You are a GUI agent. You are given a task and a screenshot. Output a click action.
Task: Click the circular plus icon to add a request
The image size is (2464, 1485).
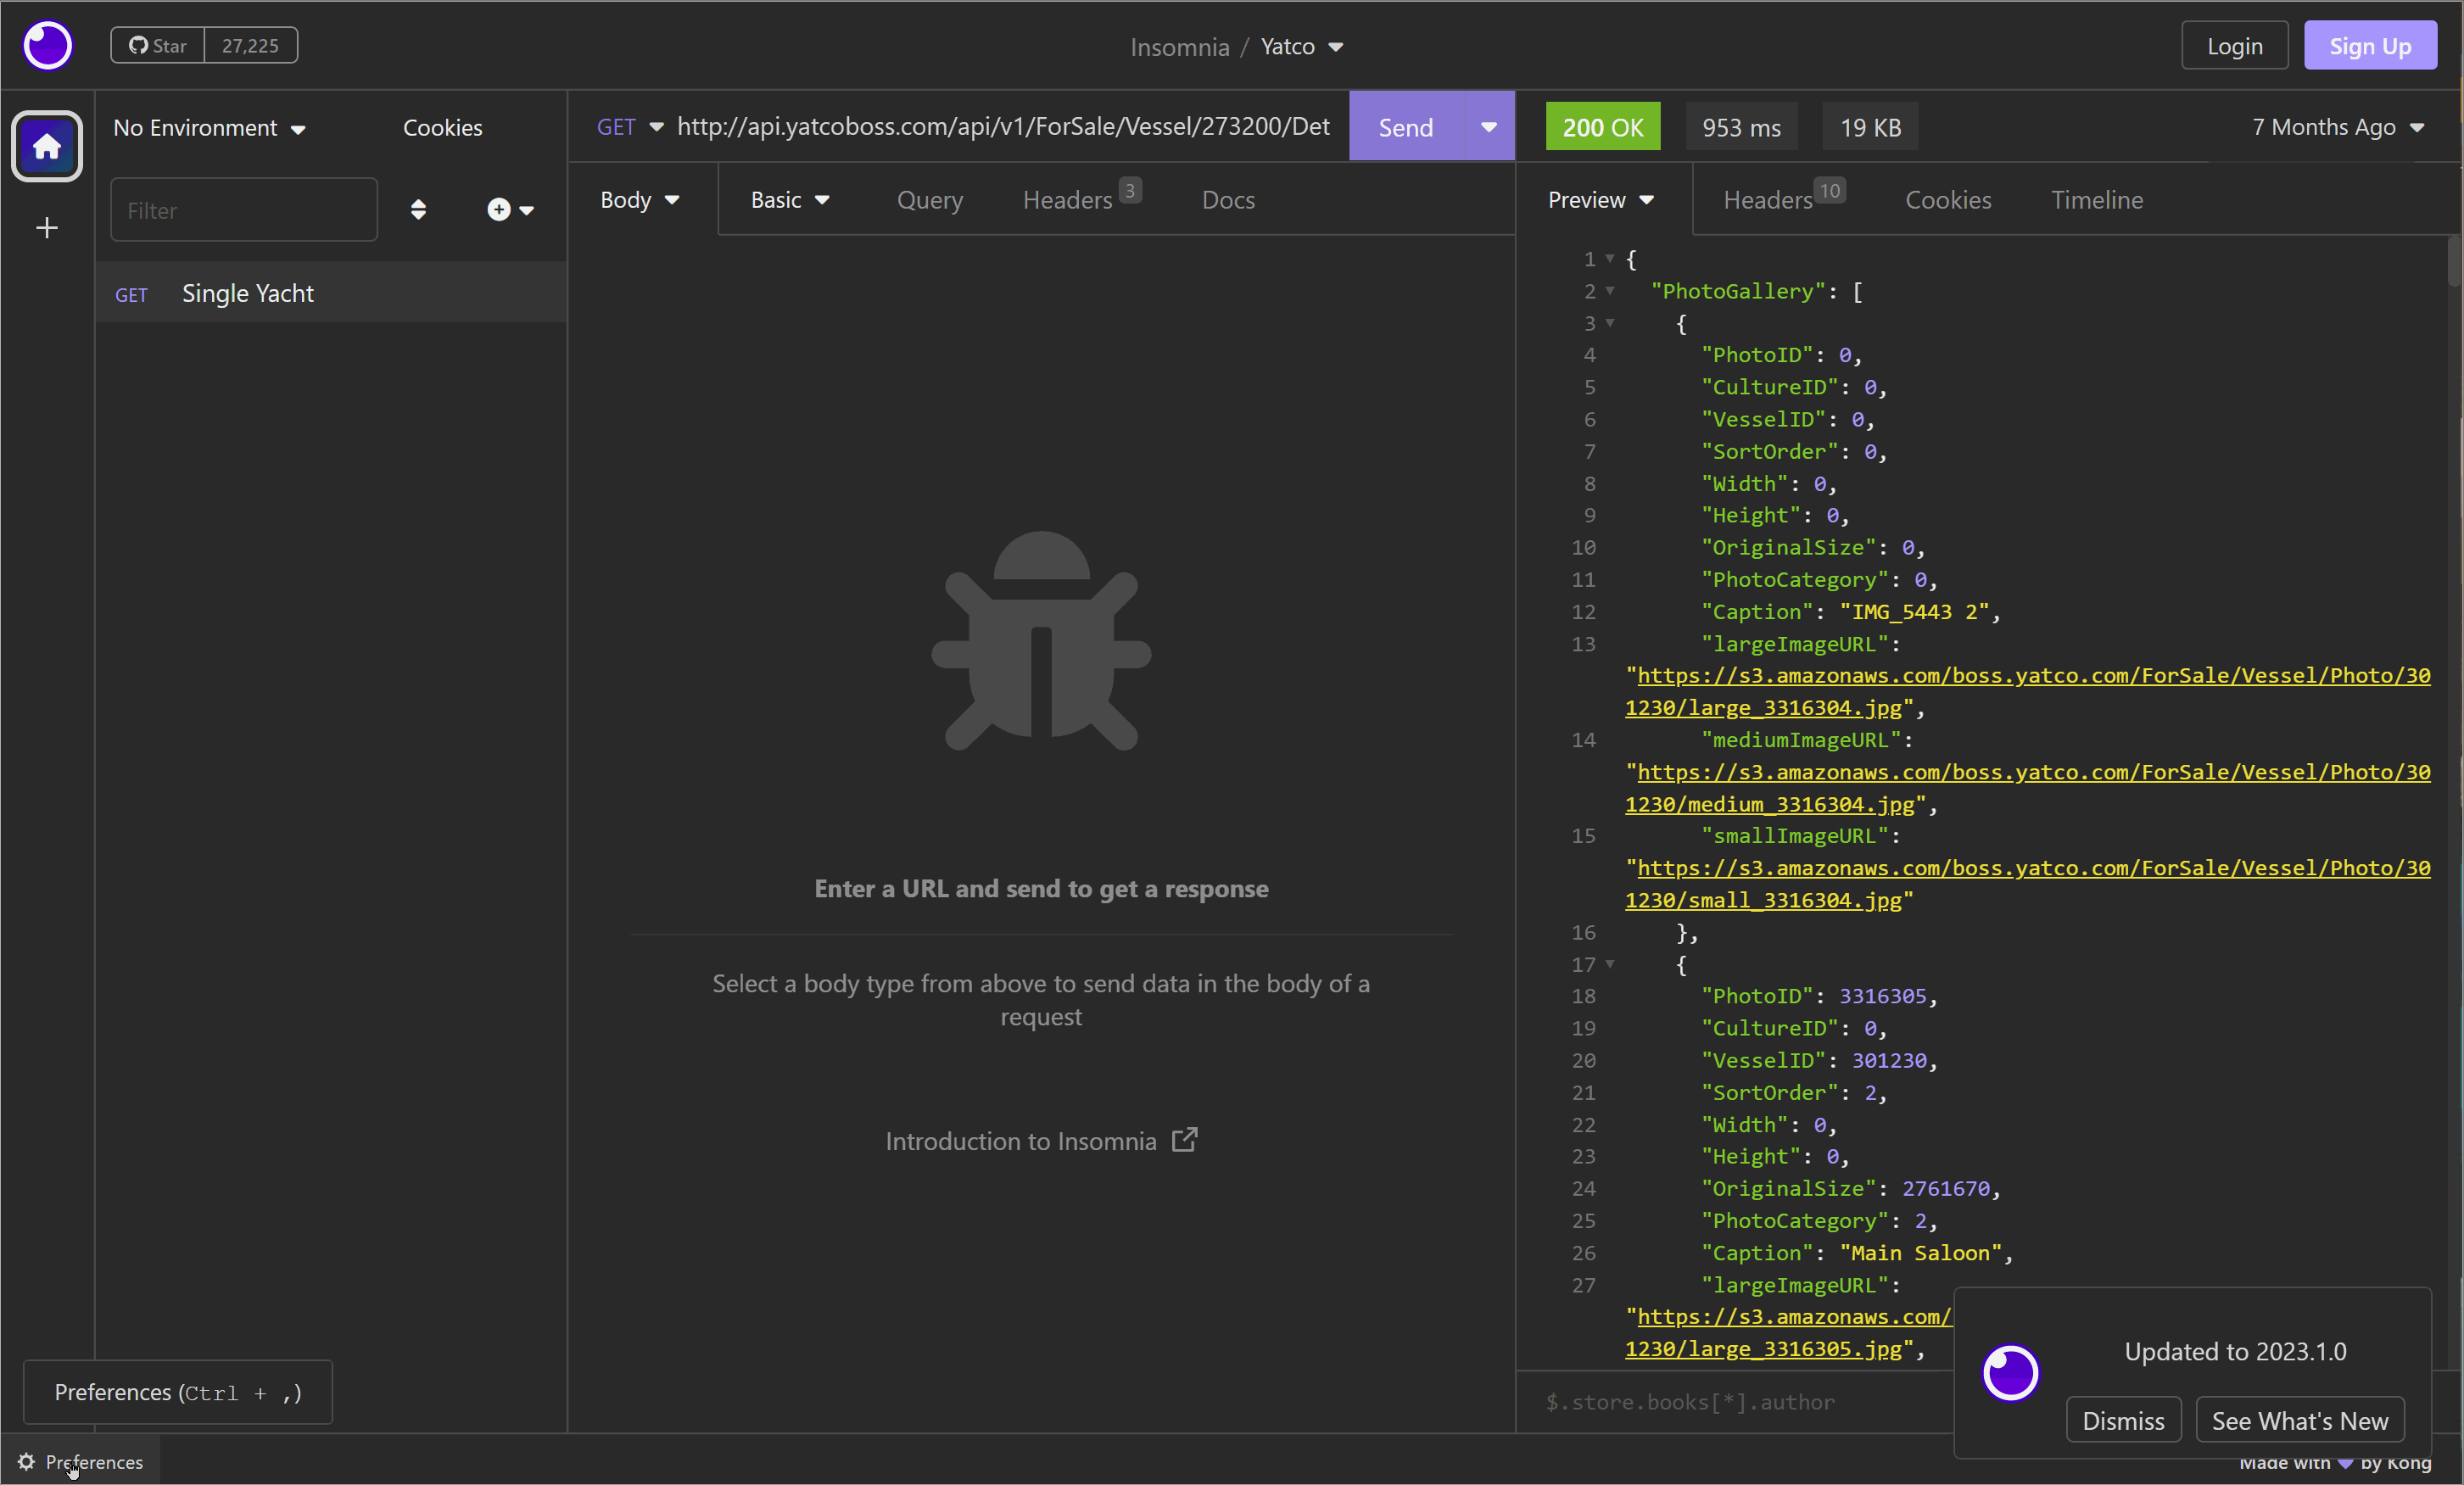(x=498, y=210)
